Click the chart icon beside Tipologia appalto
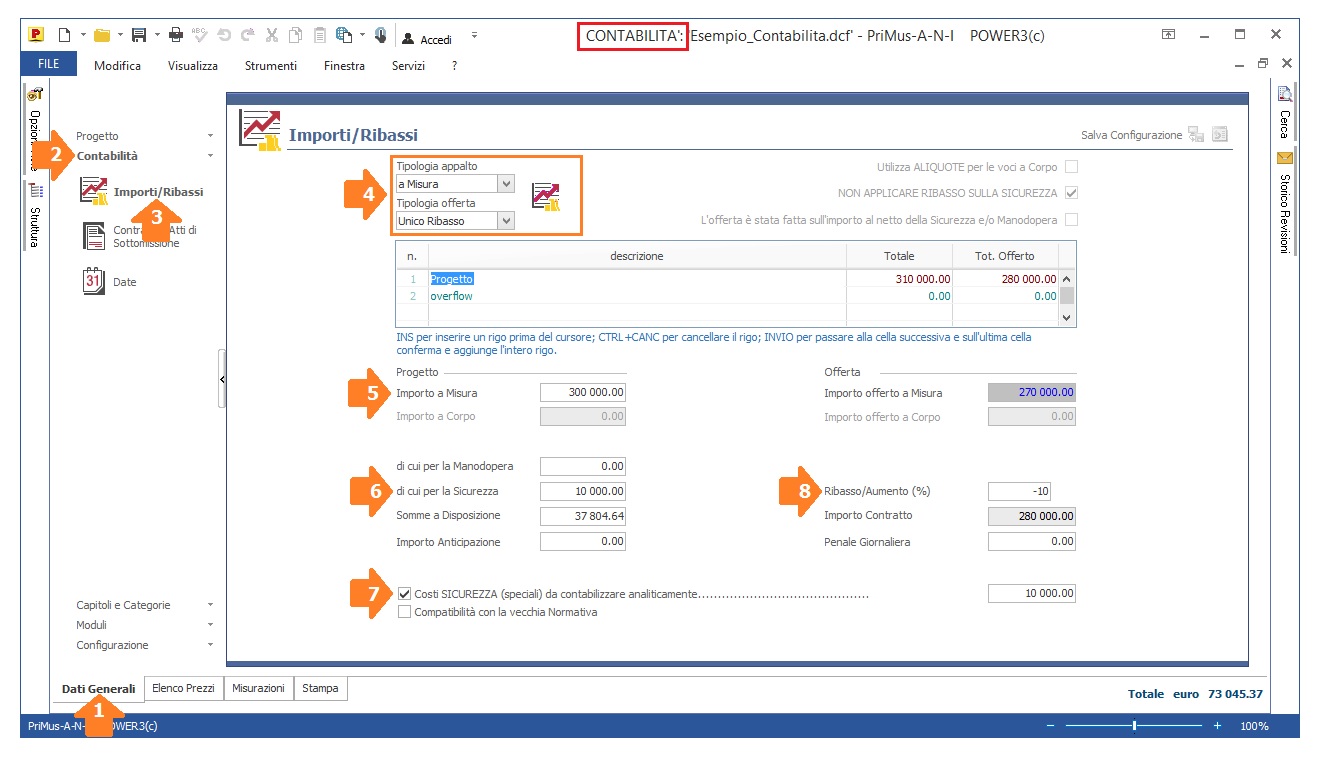This screenshot has height=758, width=1322. pyautogui.click(x=546, y=196)
